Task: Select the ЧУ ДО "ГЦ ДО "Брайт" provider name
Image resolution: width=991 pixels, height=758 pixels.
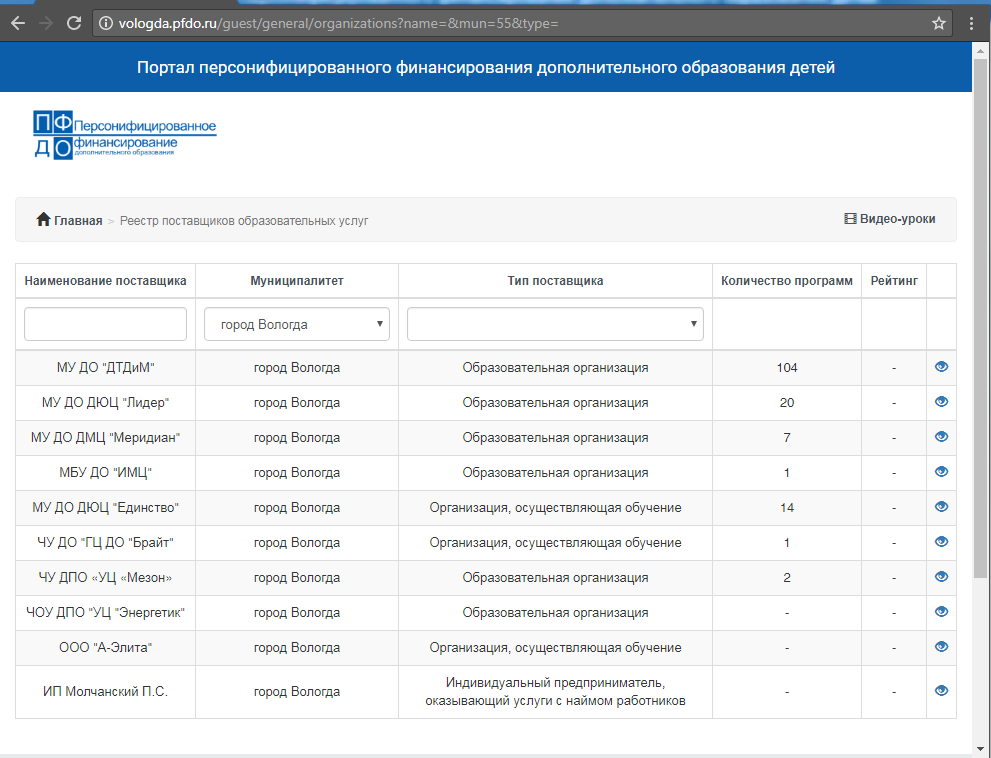Action: [106, 542]
